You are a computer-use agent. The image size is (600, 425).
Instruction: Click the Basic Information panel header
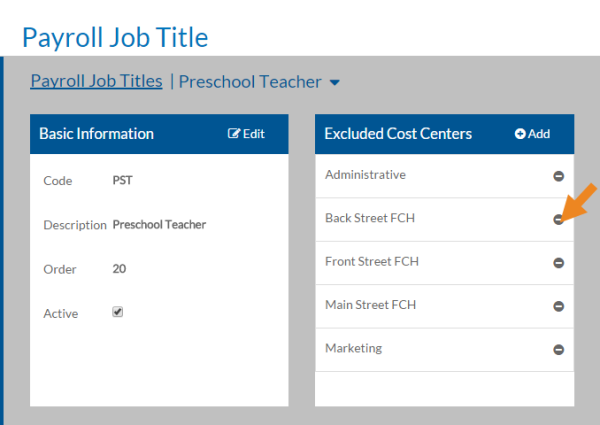[x=96, y=134]
